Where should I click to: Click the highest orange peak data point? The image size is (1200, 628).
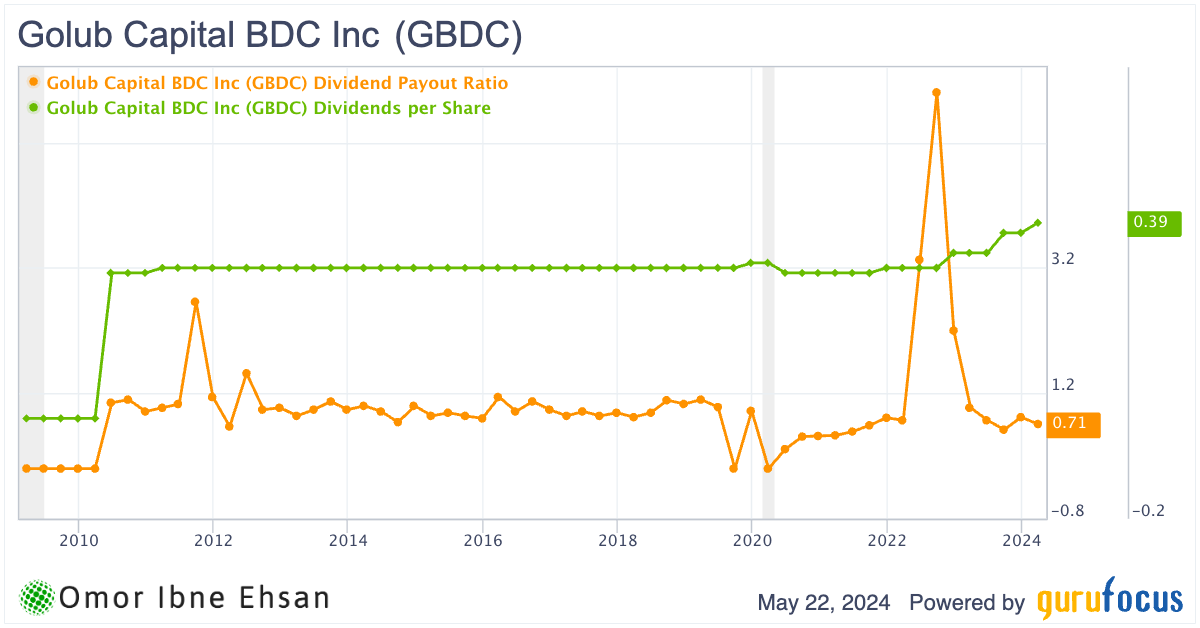point(936,93)
